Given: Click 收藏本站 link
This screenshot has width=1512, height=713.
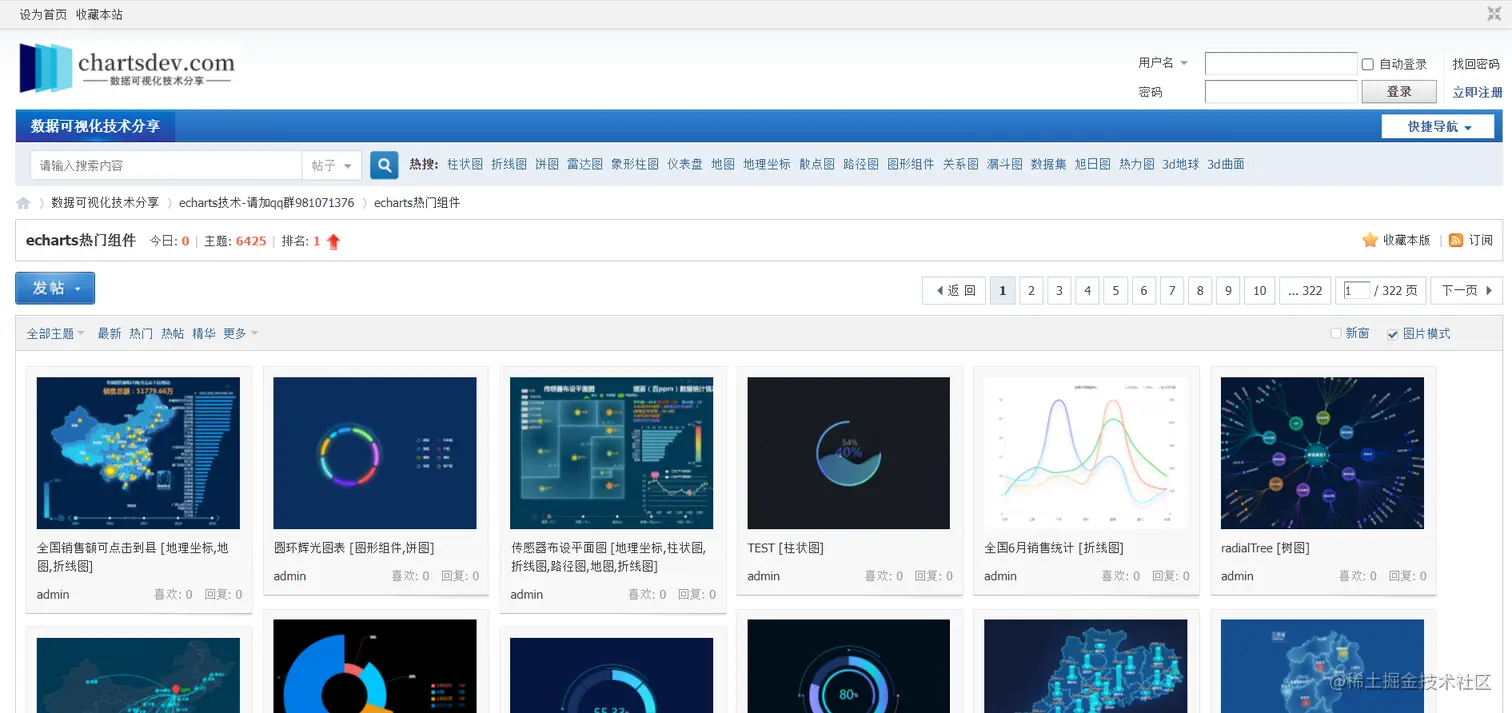Looking at the screenshot, I should tap(99, 15).
